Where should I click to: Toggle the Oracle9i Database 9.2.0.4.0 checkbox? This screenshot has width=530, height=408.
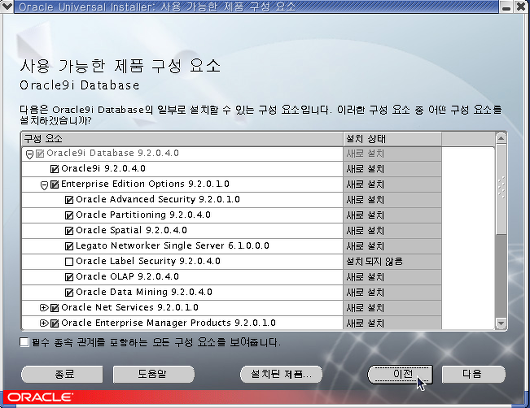click(40, 154)
